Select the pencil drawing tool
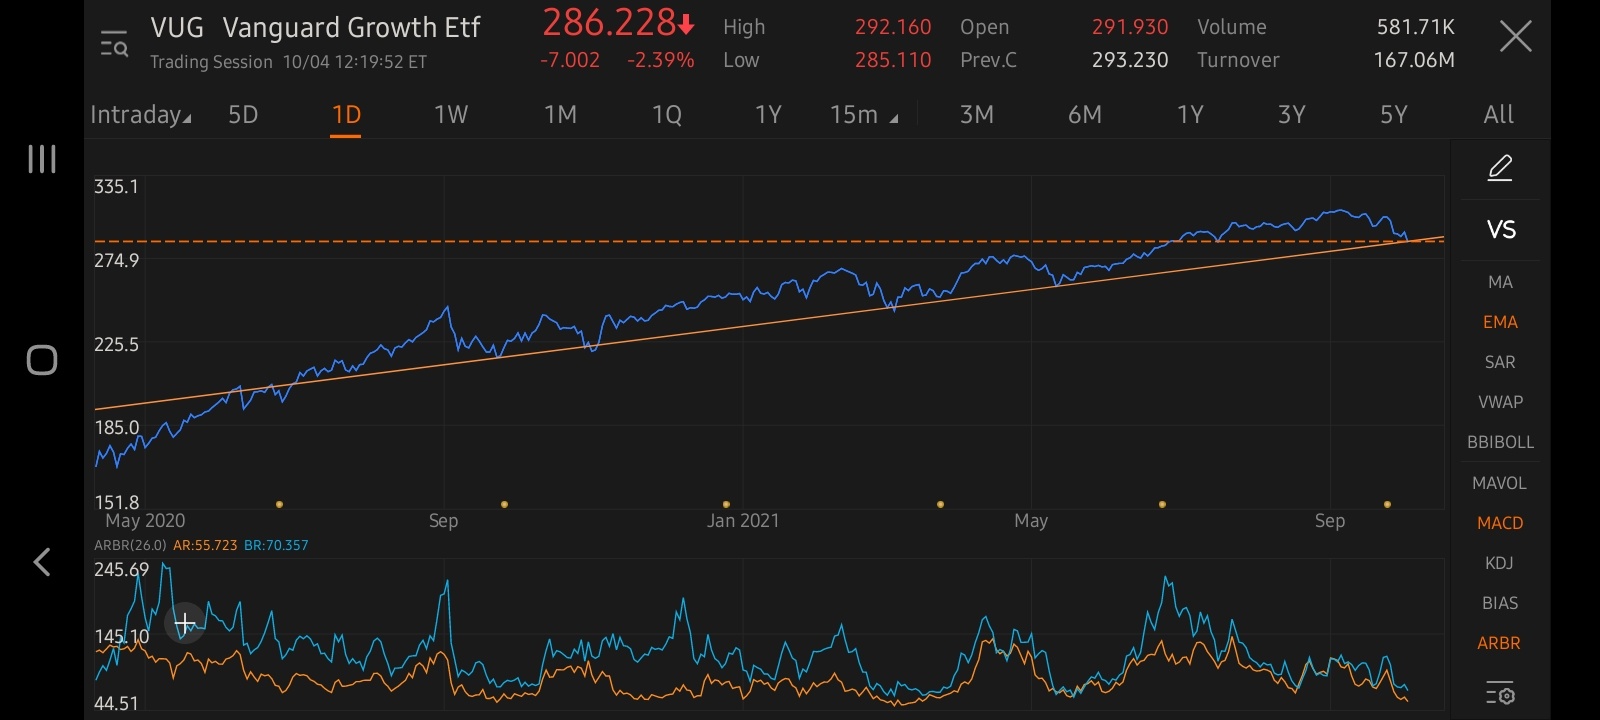The image size is (1600, 720). click(x=1500, y=168)
